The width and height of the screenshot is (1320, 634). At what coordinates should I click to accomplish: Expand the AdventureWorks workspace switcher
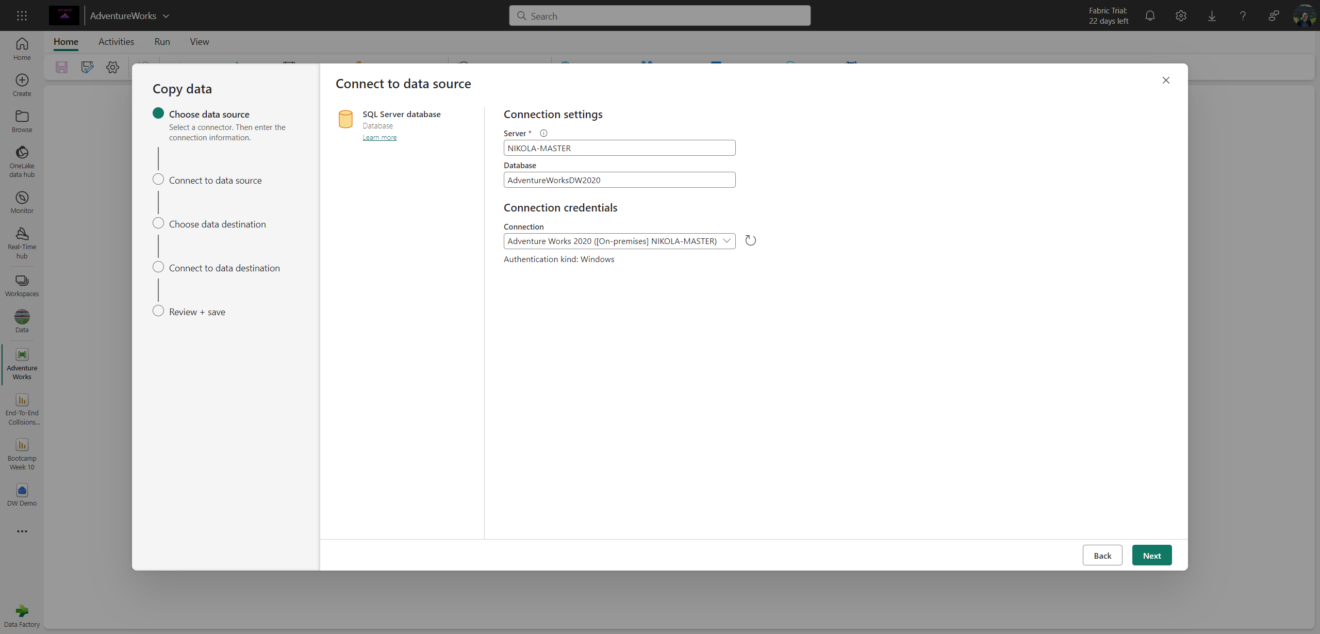coord(165,15)
